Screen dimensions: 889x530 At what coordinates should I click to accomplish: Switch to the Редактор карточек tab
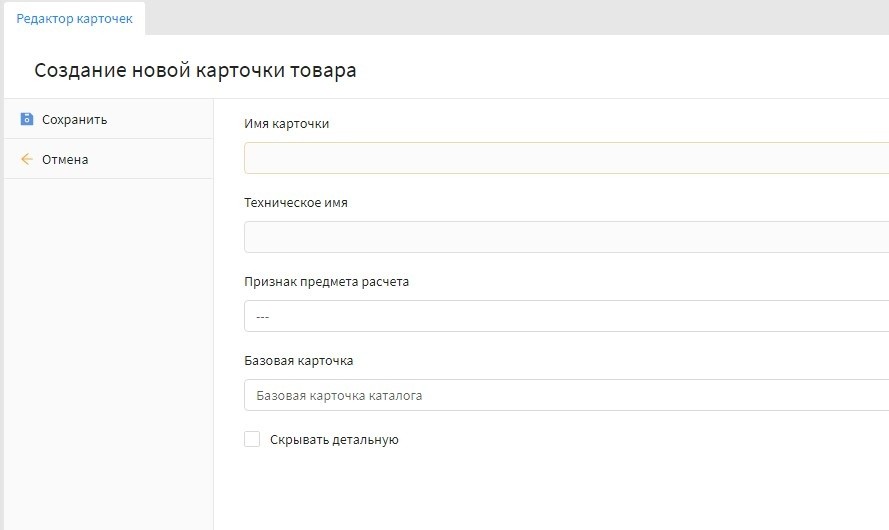(74, 19)
